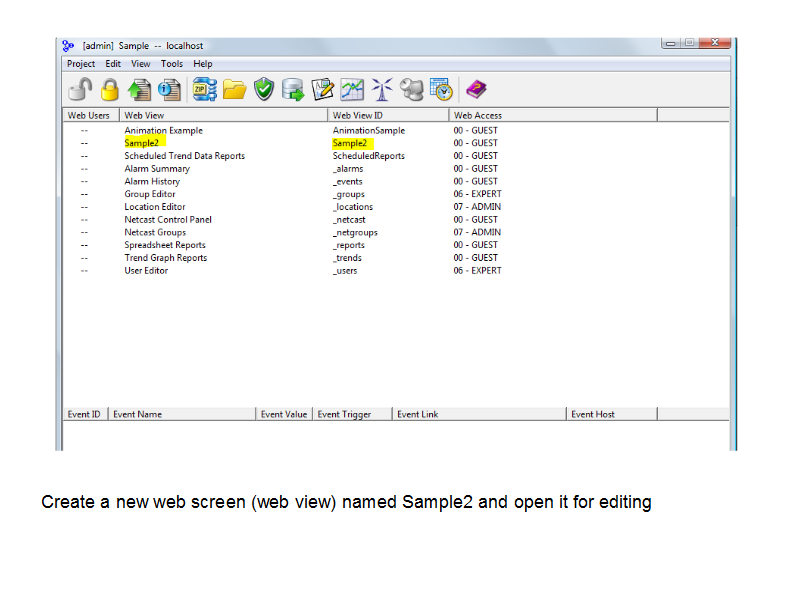Click the highlighted Sample2 view ID

click(349, 143)
